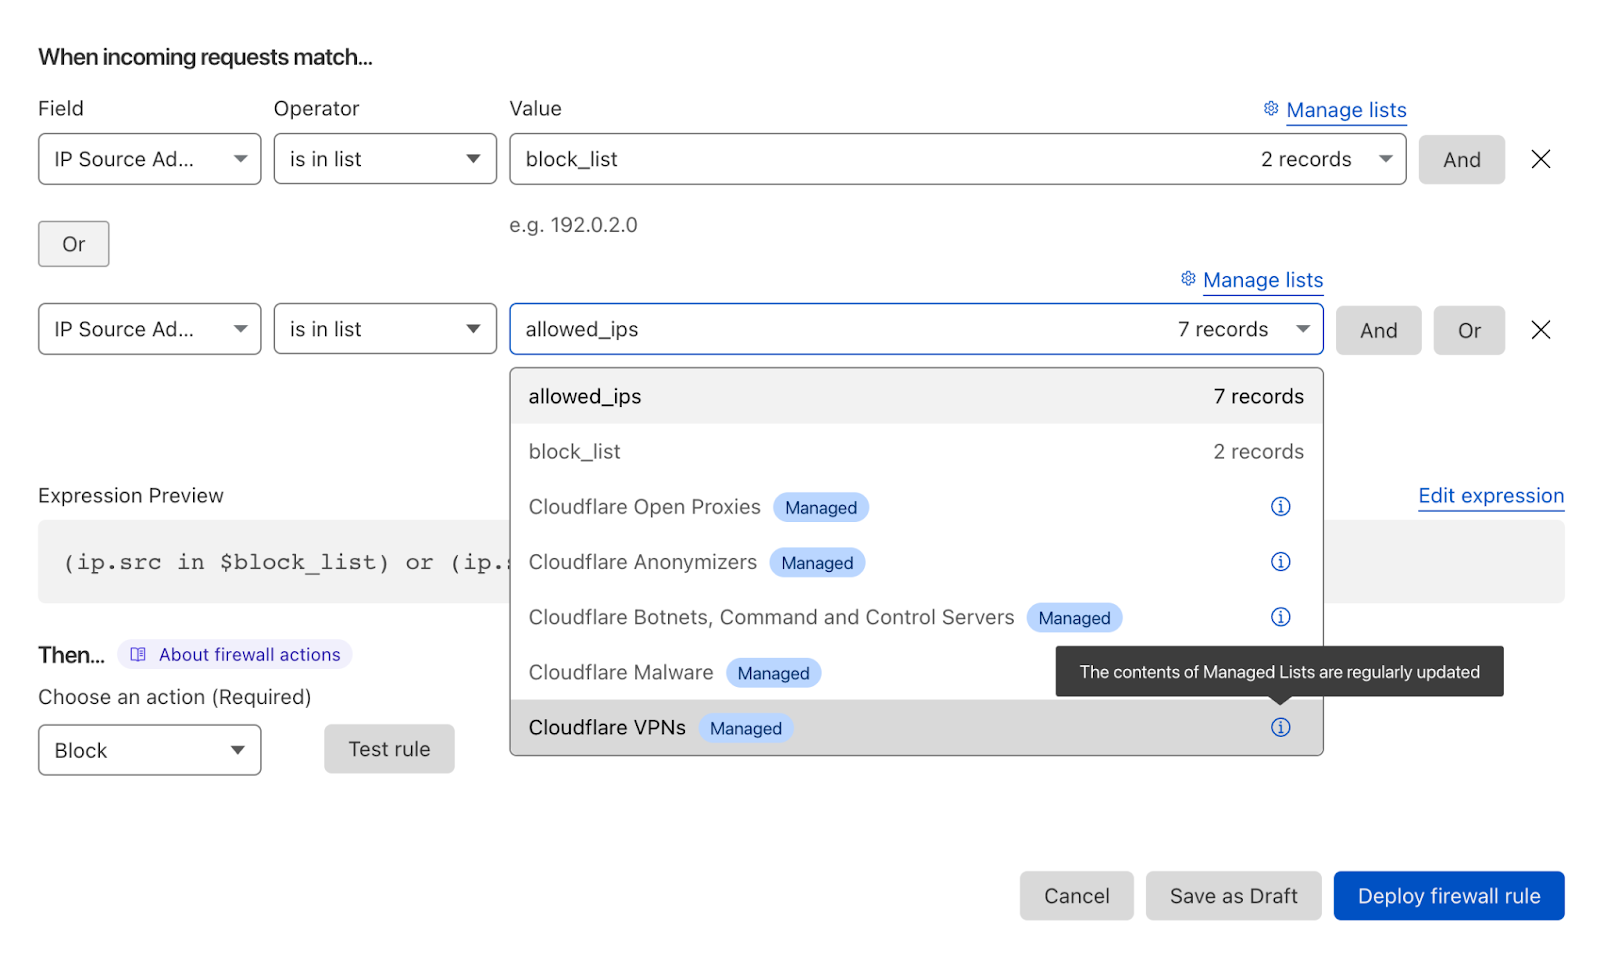Expand the Block action dropdown
This screenshot has height=955, width=1600.
click(x=149, y=750)
